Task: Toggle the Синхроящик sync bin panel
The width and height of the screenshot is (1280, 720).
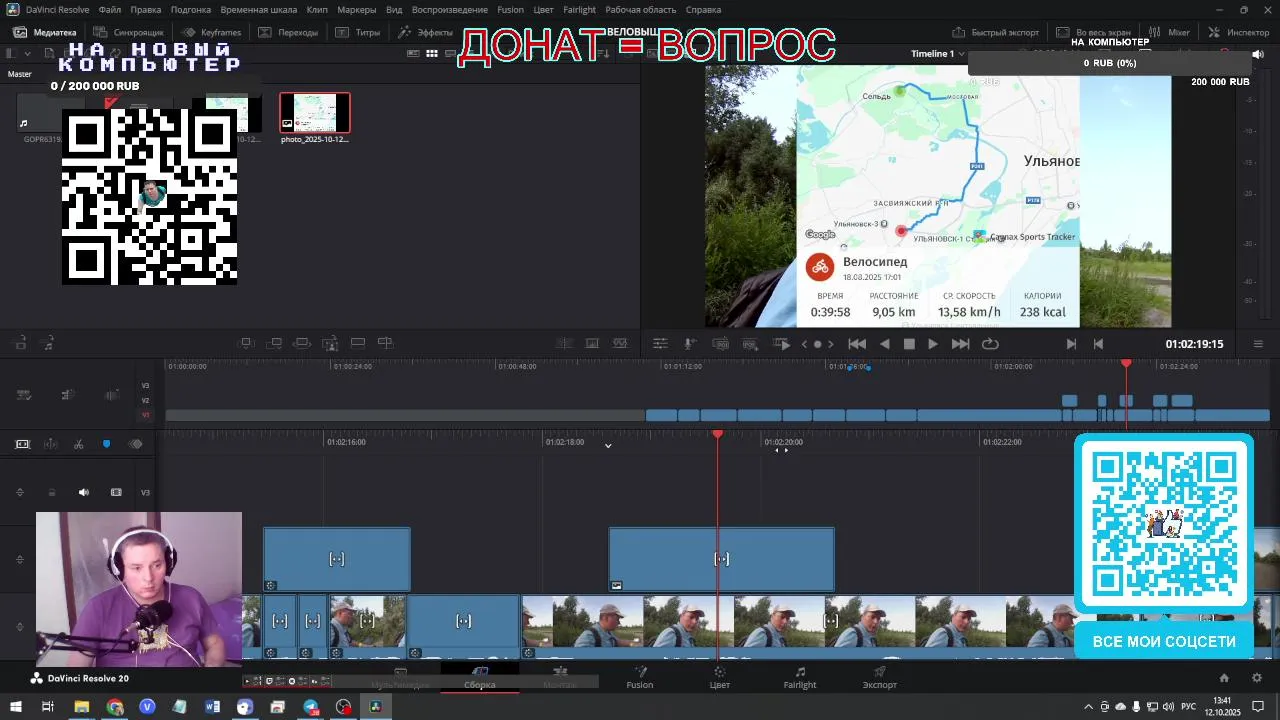Action: 128,32
